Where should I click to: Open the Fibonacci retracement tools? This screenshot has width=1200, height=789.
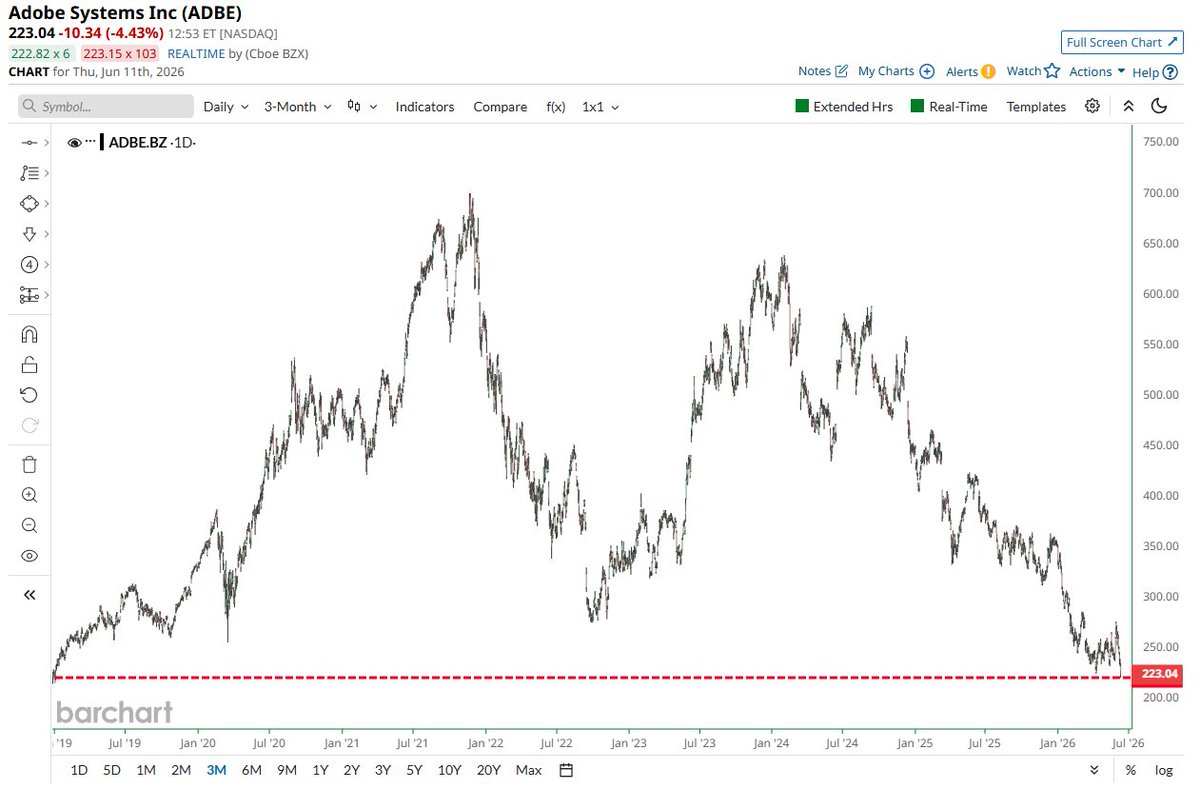click(29, 173)
